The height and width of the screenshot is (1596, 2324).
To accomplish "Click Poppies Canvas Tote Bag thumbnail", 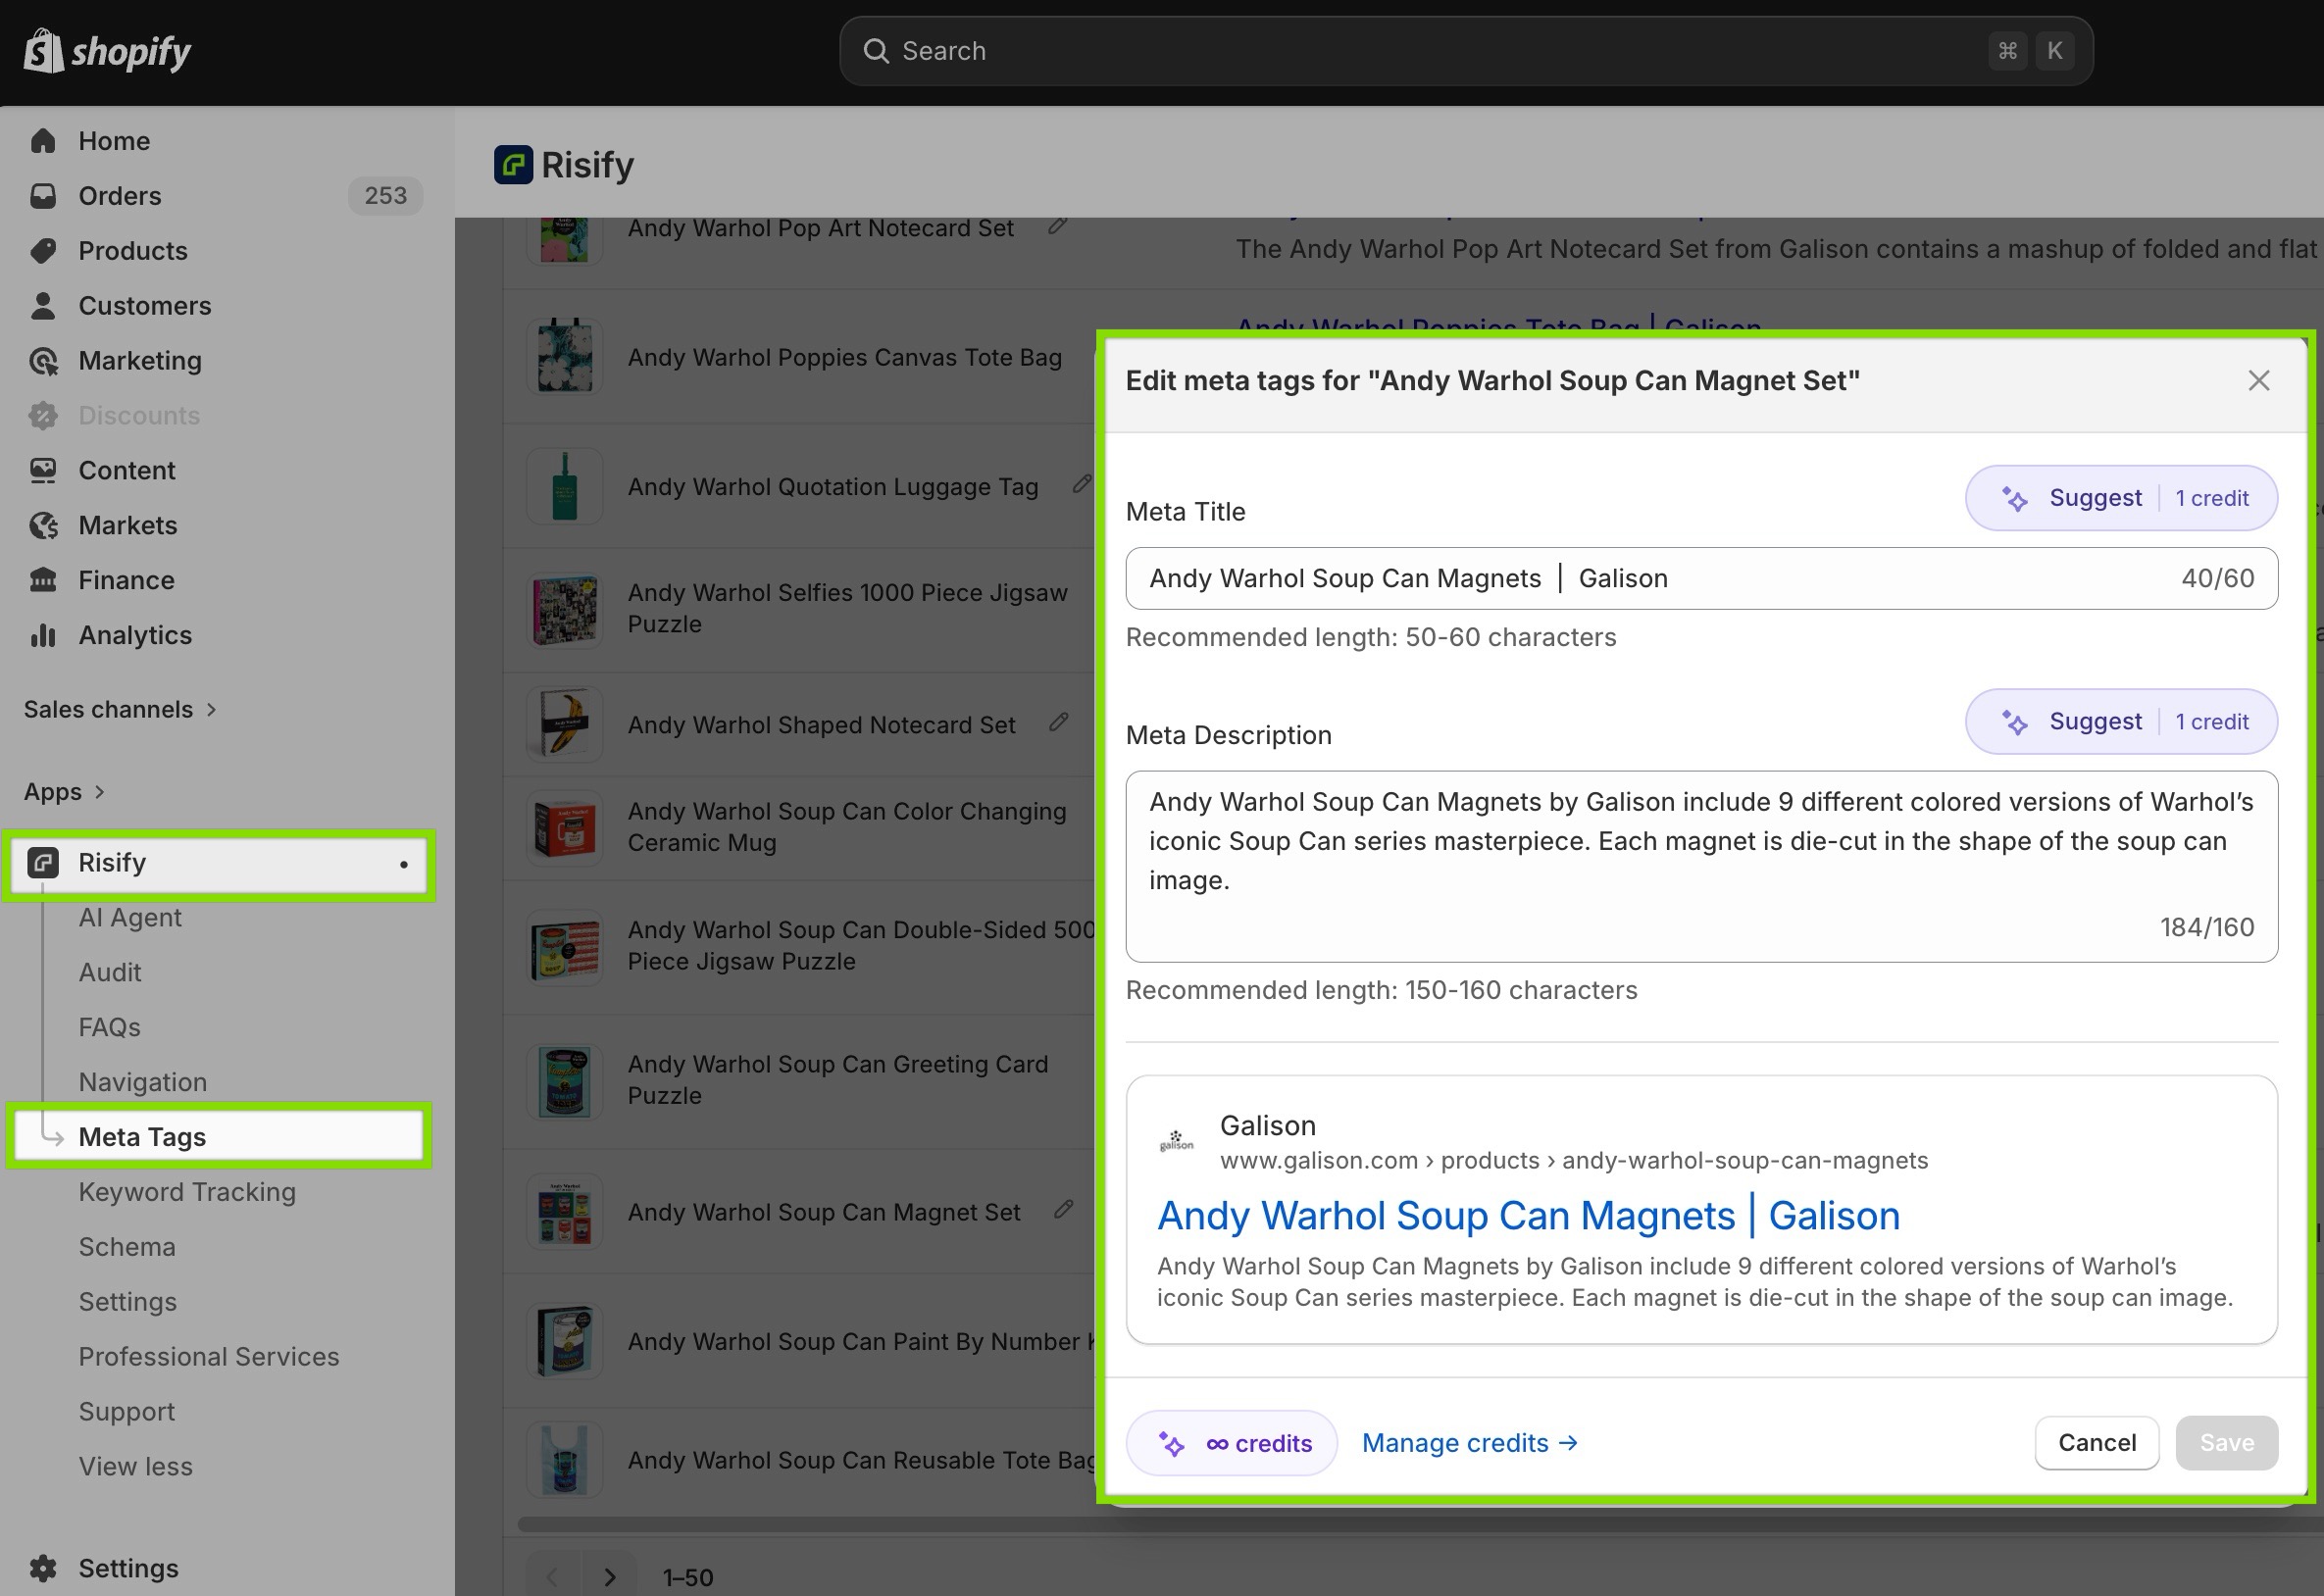I will click(565, 357).
